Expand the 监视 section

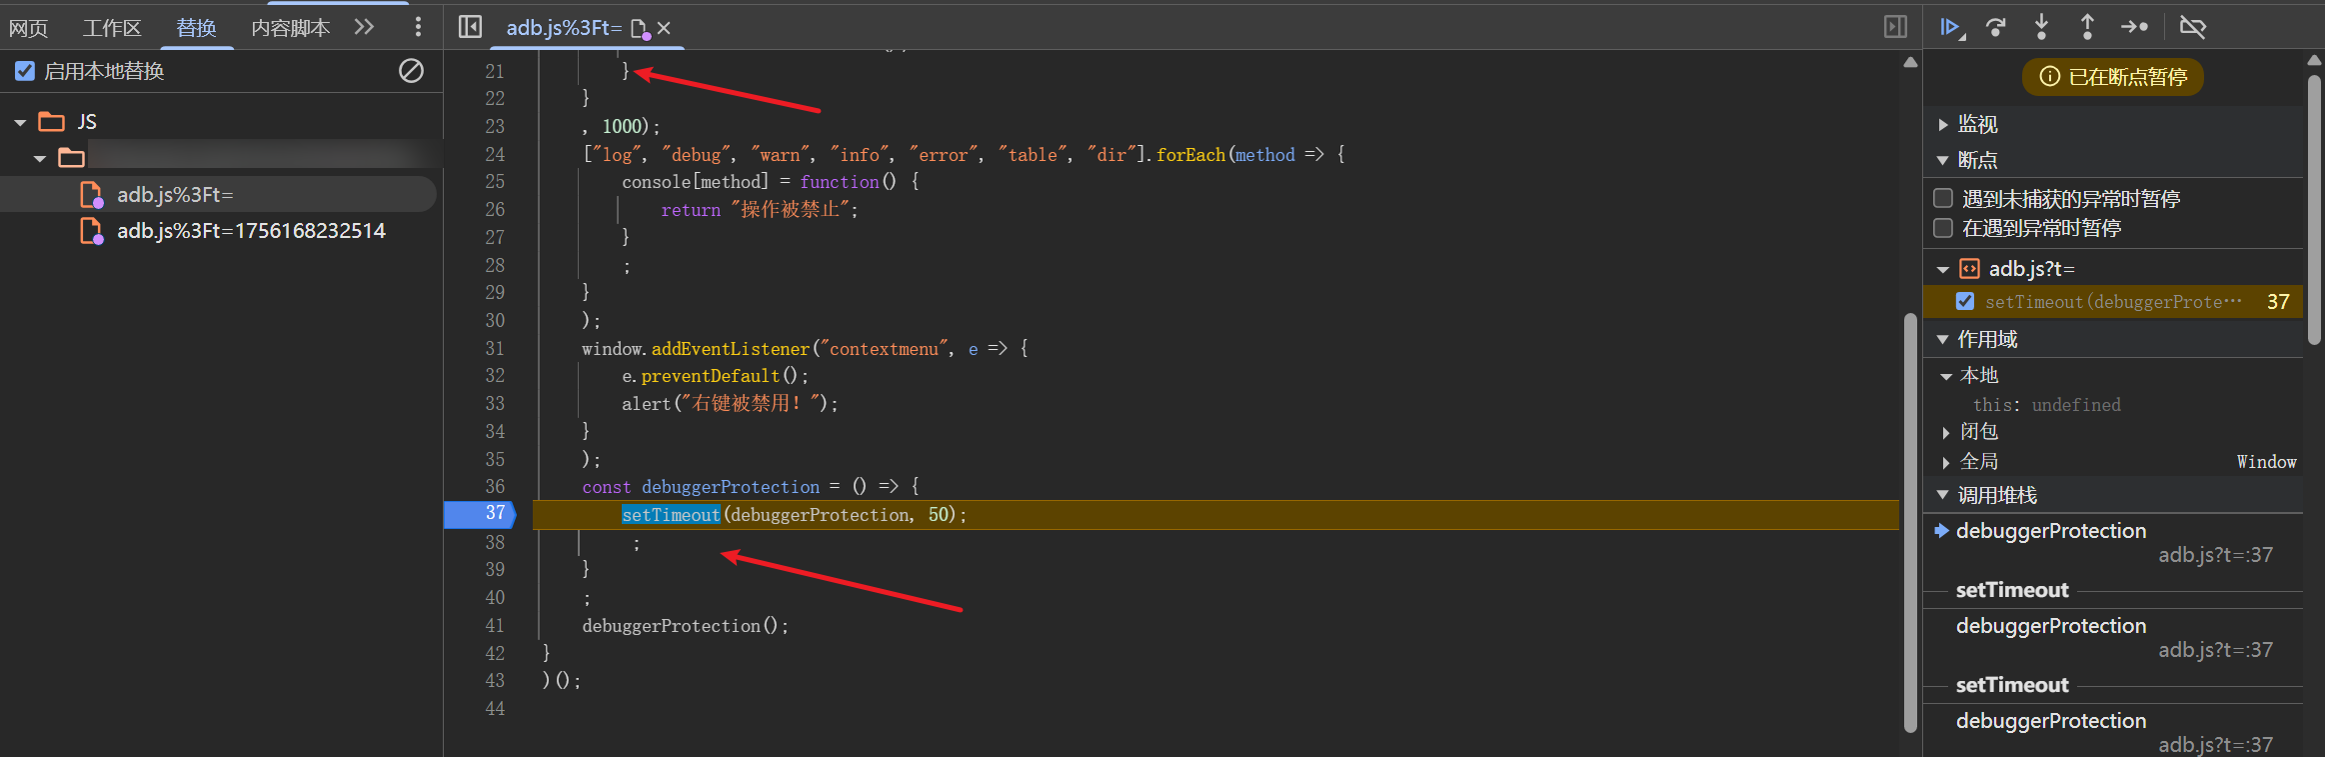coord(1943,124)
